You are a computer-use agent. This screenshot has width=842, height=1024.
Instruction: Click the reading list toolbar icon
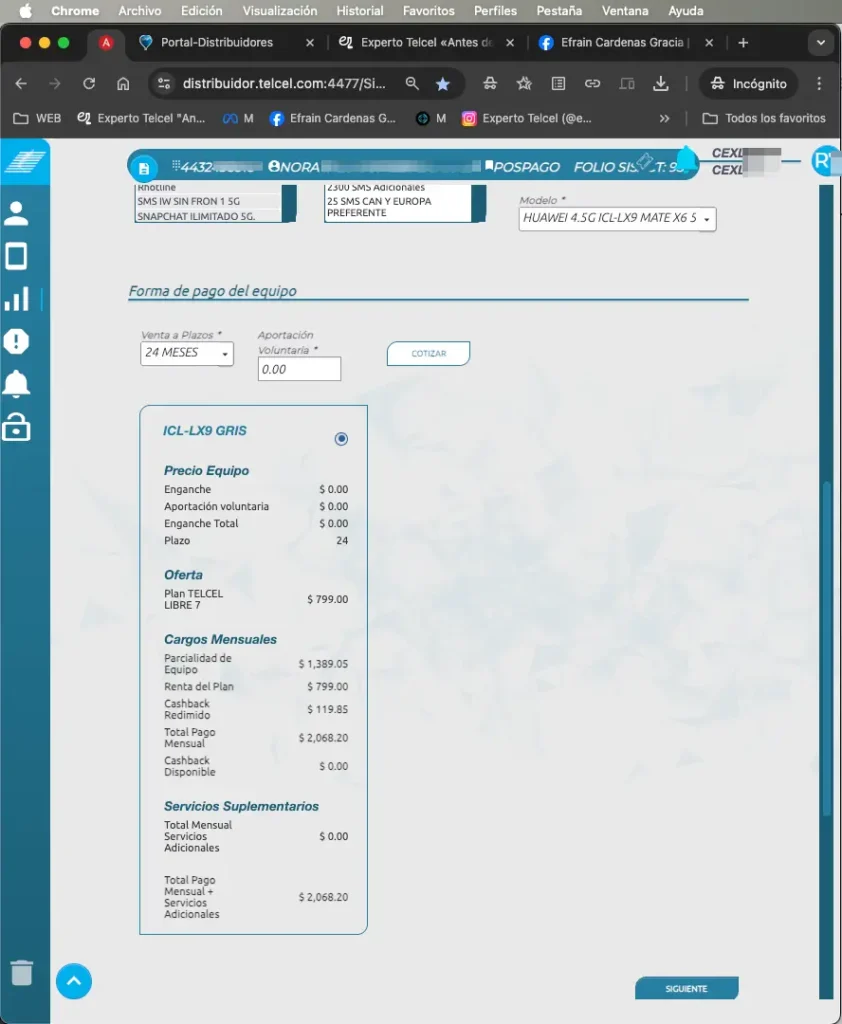coord(558,84)
